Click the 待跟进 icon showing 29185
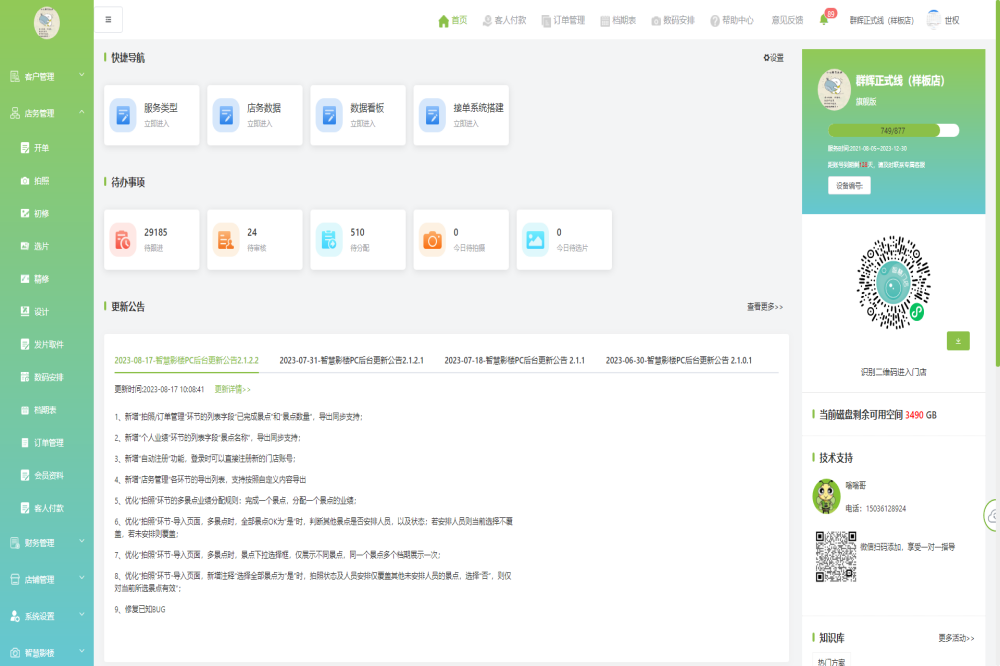 [123, 239]
